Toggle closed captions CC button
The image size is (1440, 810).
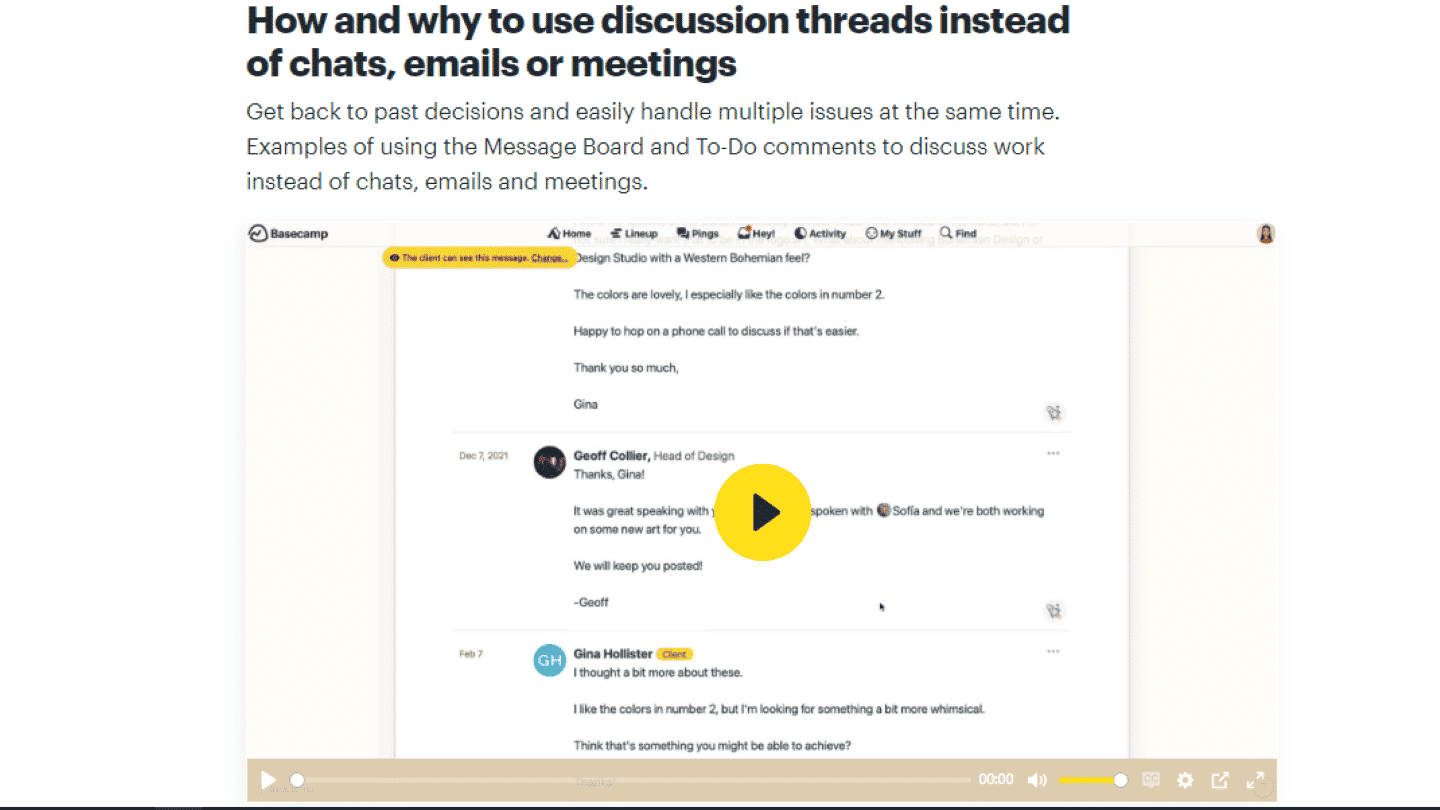coord(1151,780)
